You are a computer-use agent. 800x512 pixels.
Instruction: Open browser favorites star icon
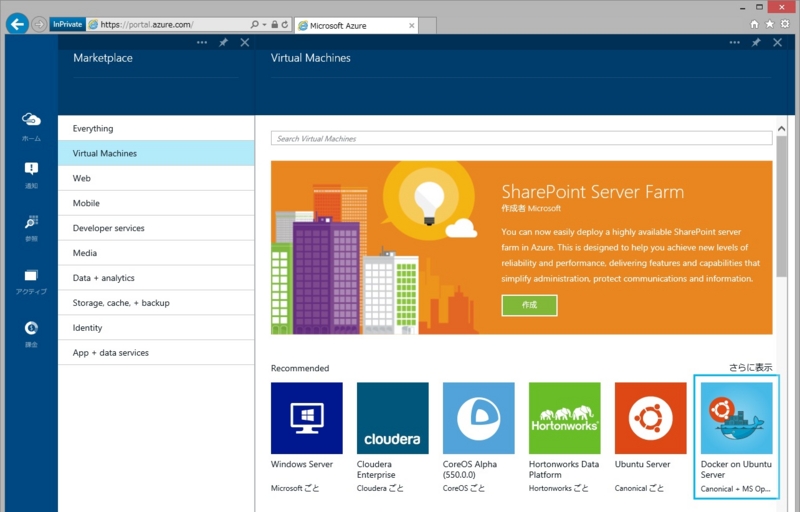pyautogui.click(x=770, y=24)
